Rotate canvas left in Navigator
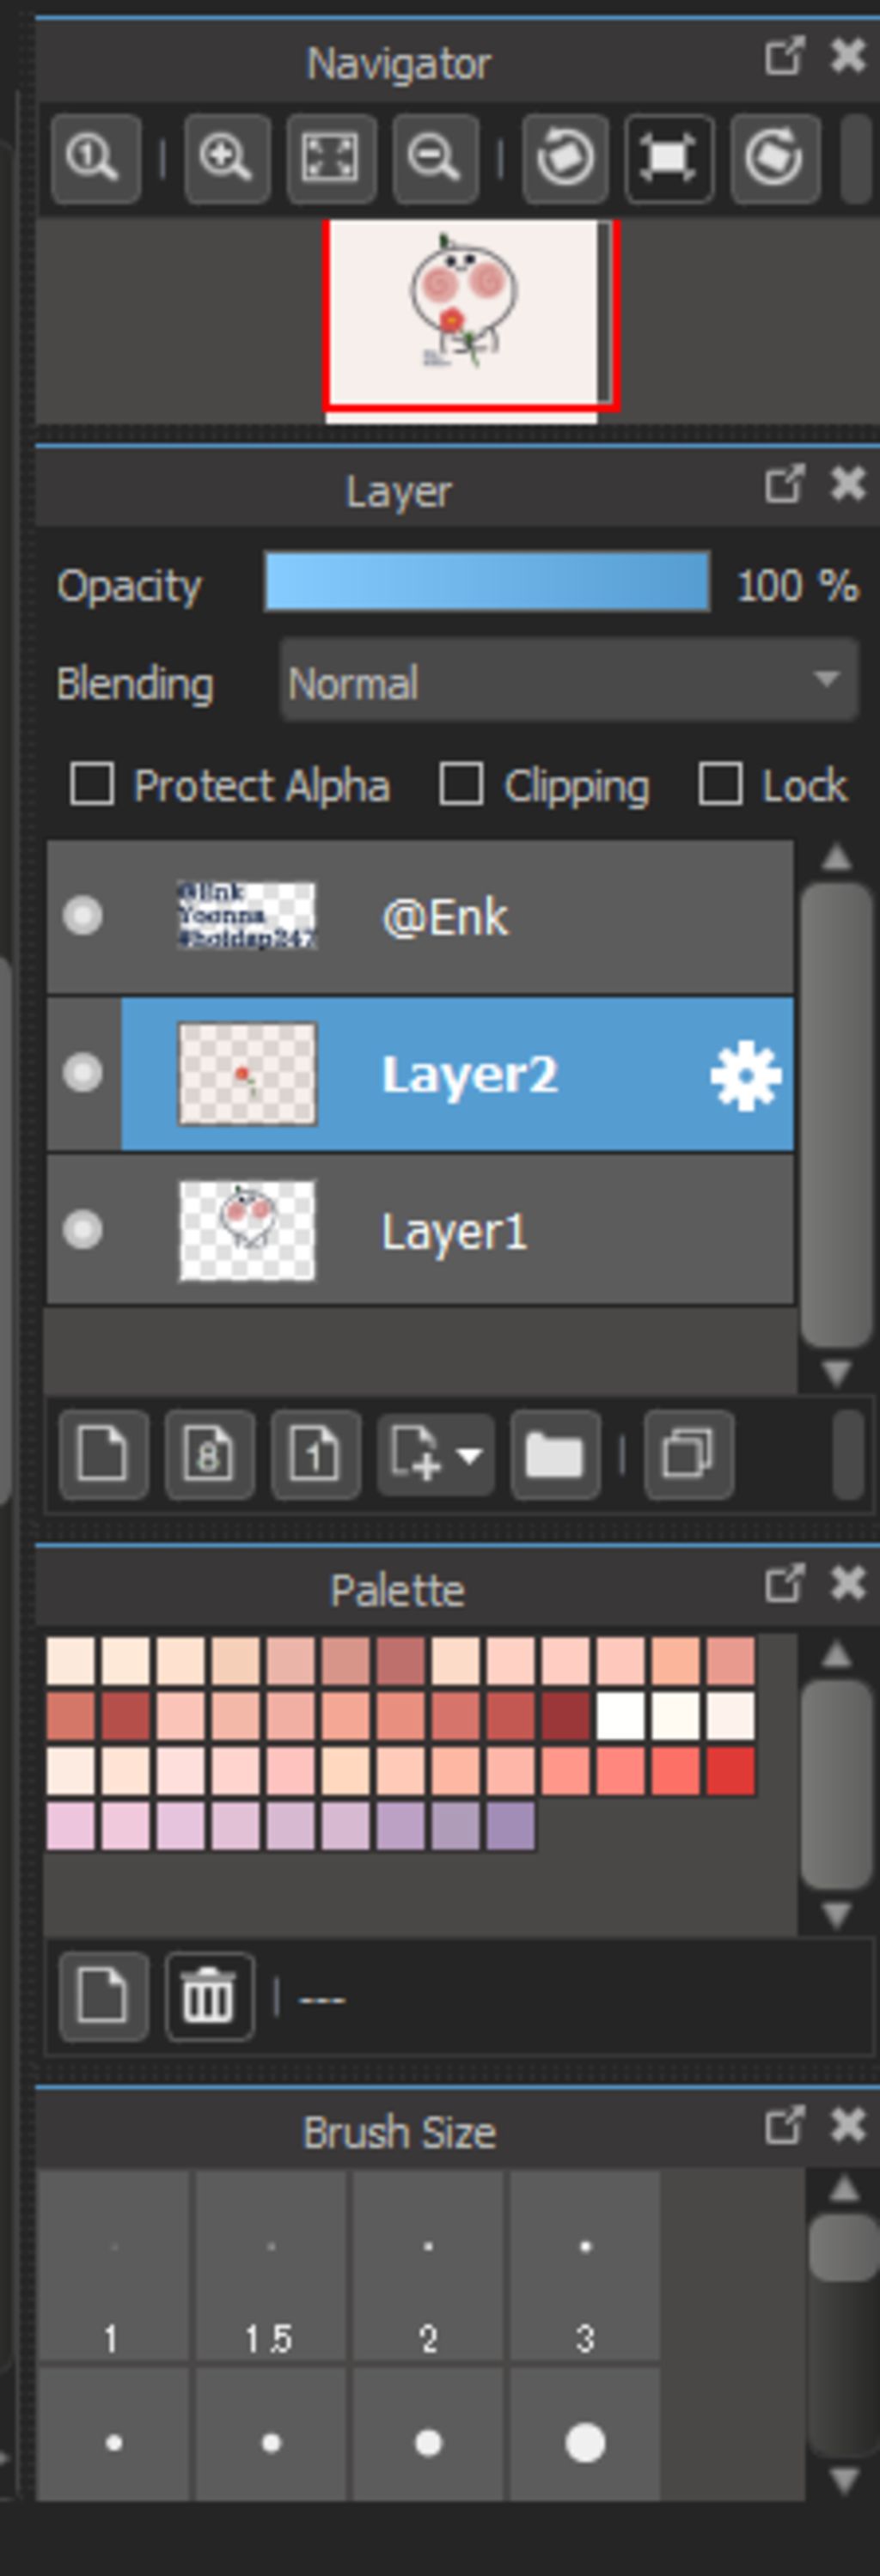This screenshot has width=880, height=2576. 565,158
